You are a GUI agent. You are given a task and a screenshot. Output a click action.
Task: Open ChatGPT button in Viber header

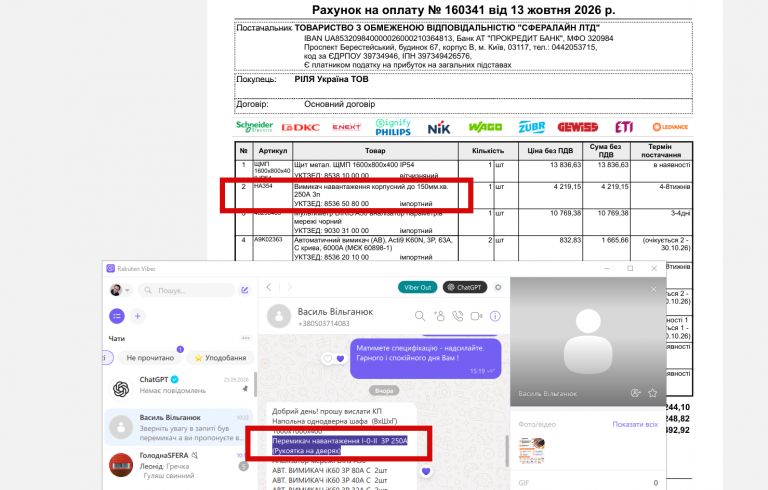point(465,287)
